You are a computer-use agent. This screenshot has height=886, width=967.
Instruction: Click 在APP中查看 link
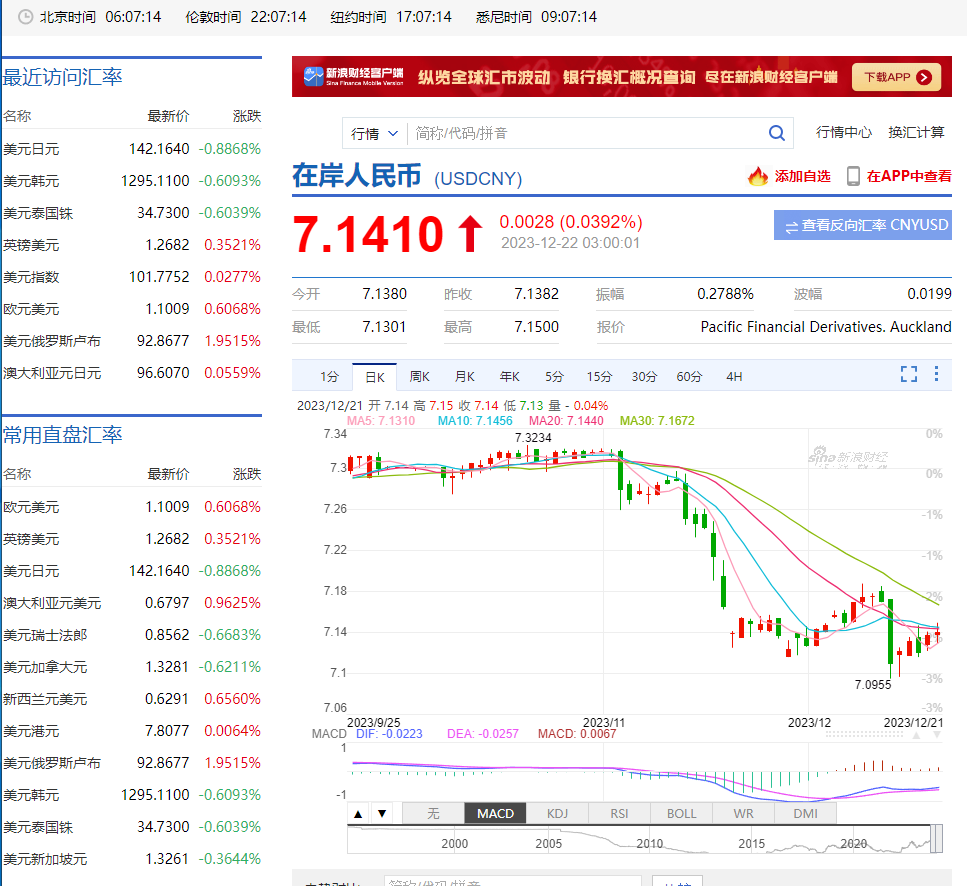click(x=909, y=176)
